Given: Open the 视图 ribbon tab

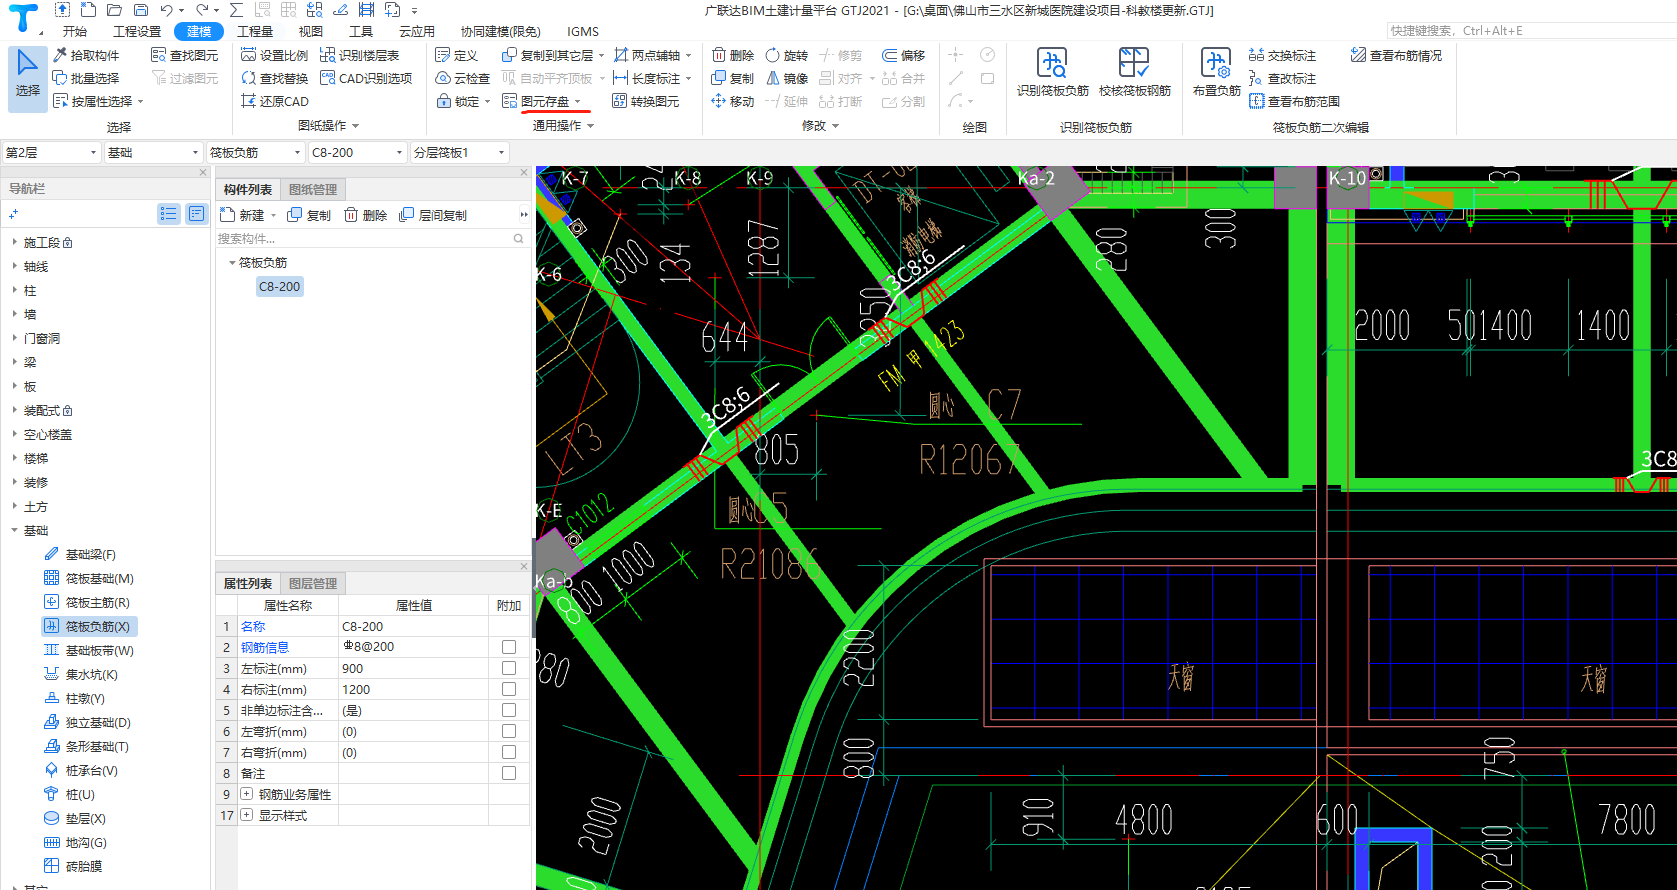Looking at the screenshot, I should click(x=311, y=32).
